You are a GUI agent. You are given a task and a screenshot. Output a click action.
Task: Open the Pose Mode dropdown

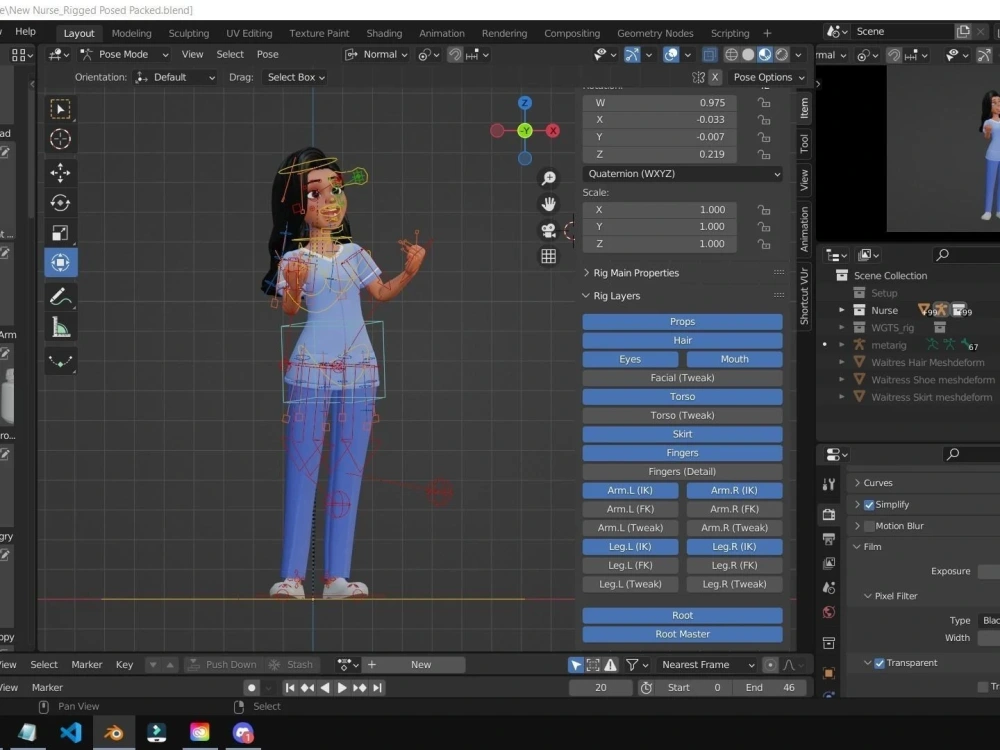125,55
